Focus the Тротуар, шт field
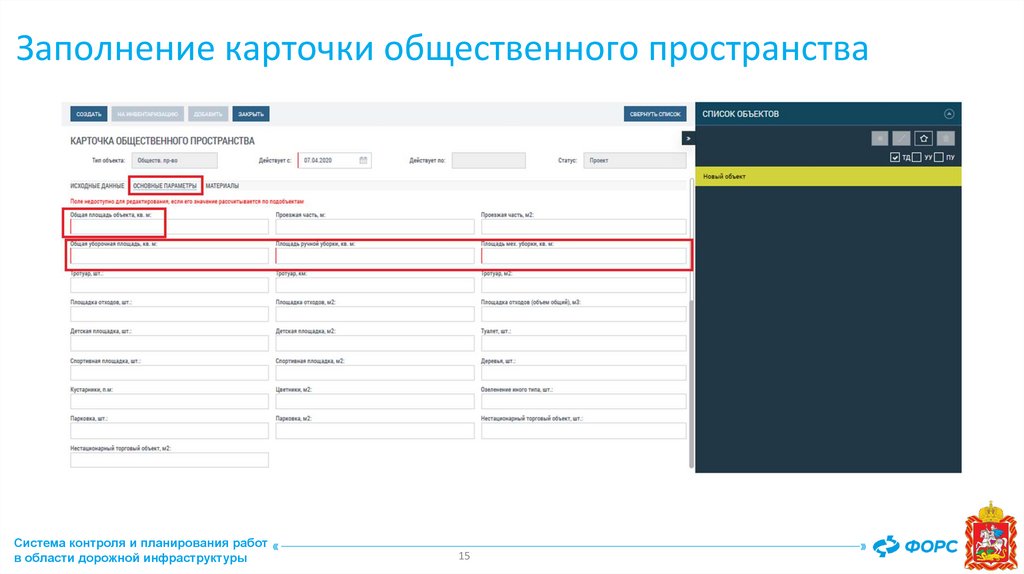The width and height of the screenshot is (1024, 574). coord(169,285)
